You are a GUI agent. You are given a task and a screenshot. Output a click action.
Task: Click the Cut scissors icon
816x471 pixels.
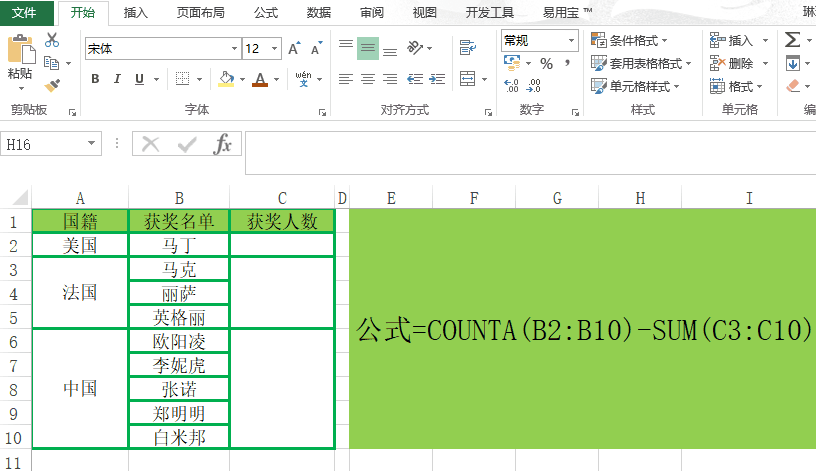52,40
